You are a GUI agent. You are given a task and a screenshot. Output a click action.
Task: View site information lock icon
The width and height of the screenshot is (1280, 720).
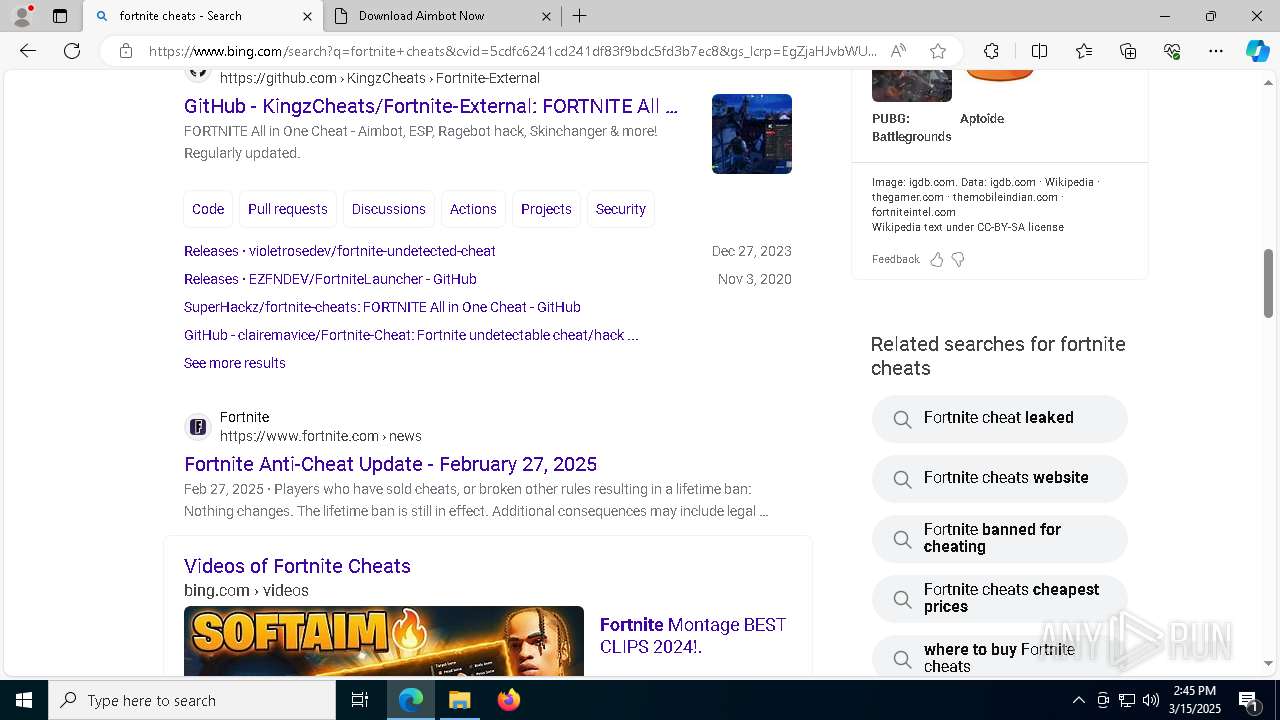(x=125, y=51)
